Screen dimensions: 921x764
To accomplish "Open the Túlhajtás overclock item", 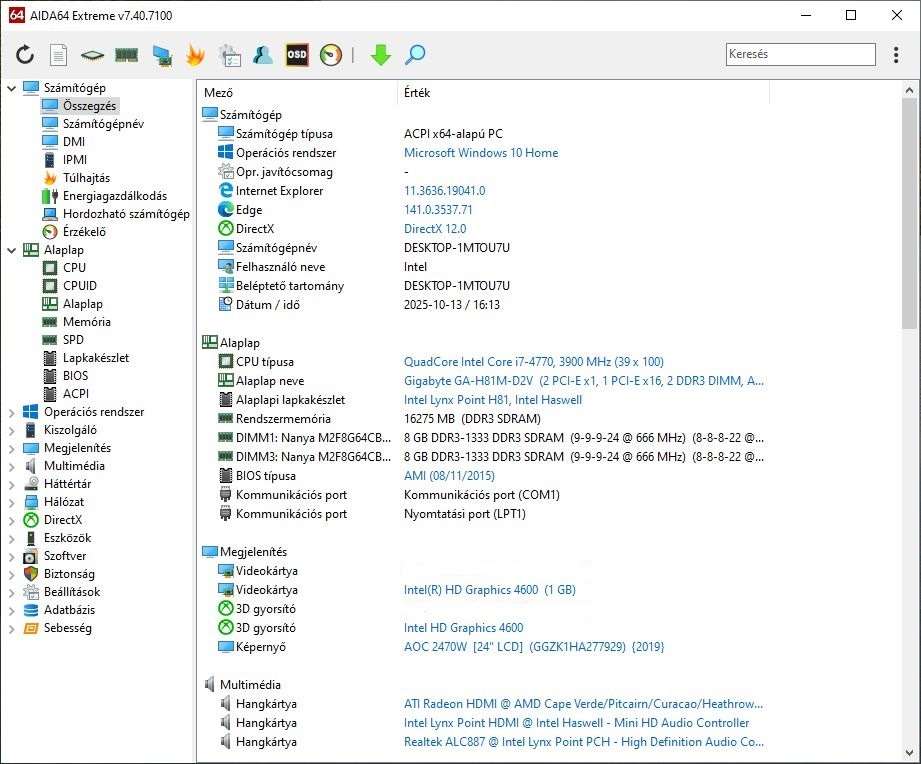I will (86, 178).
